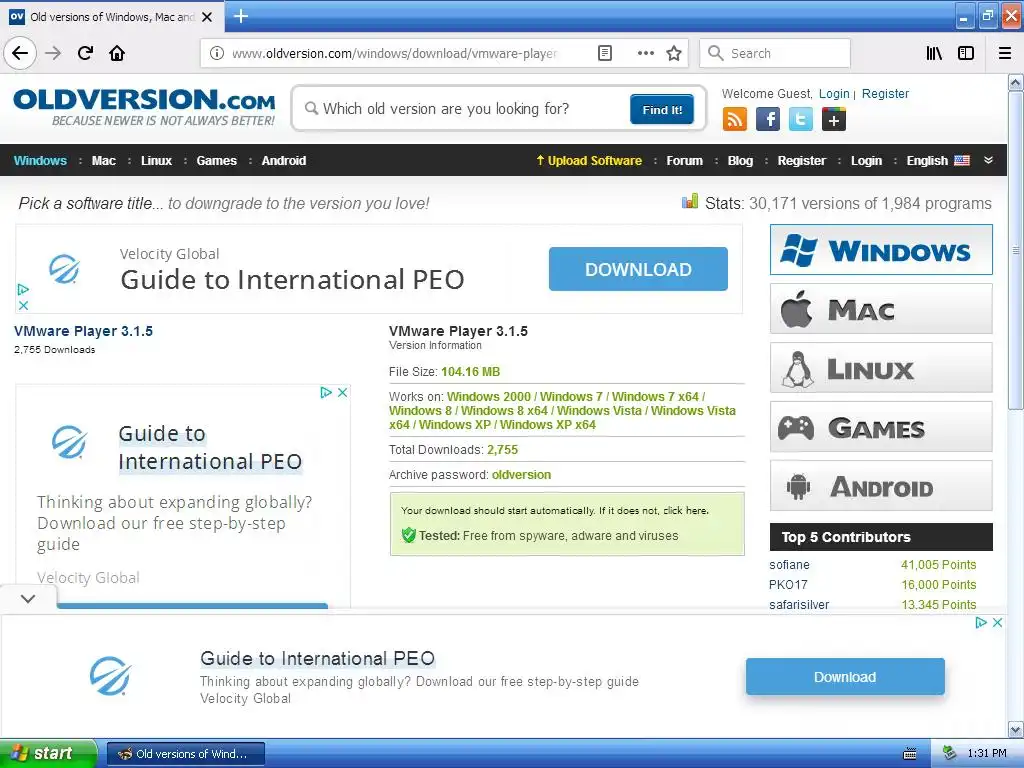
Task: Click the system tray safely remove icon
Action: [x=950, y=753]
